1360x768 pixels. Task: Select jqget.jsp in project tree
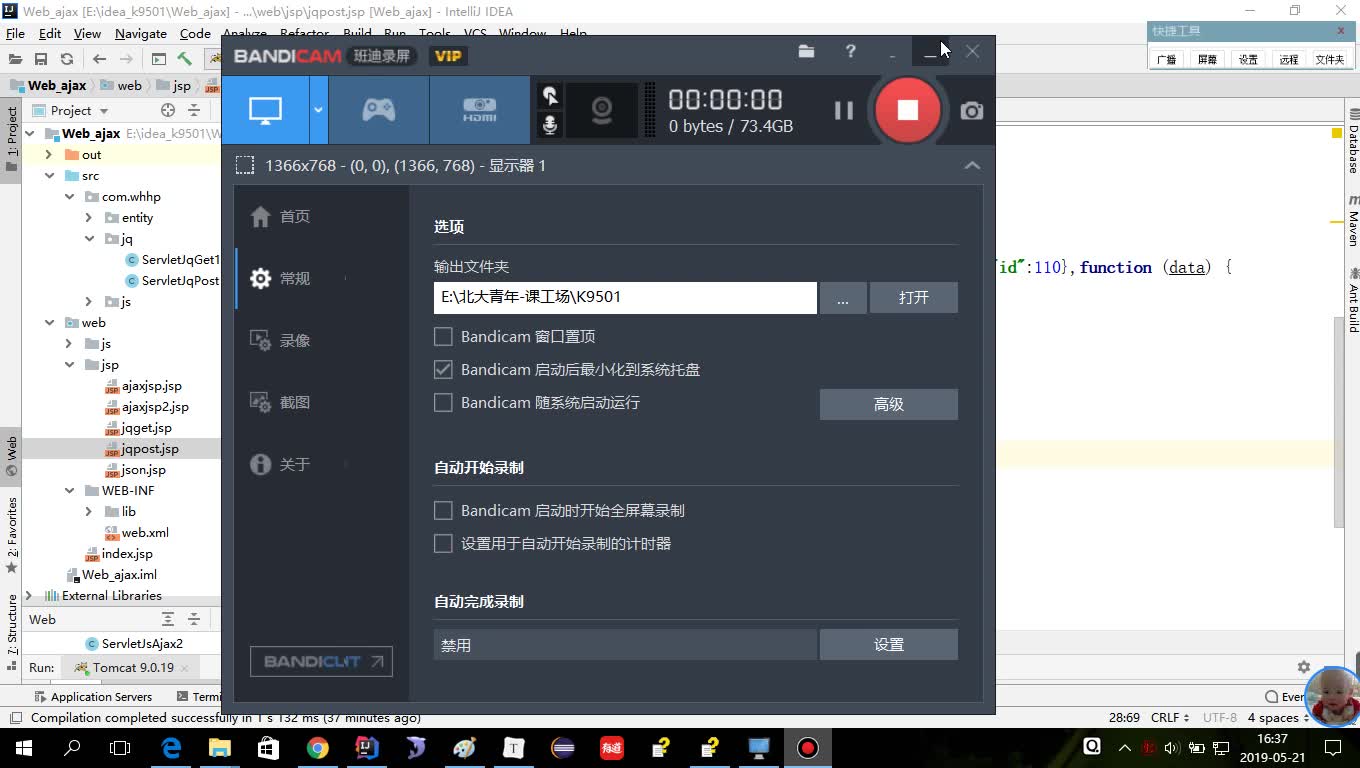coord(146,428)
